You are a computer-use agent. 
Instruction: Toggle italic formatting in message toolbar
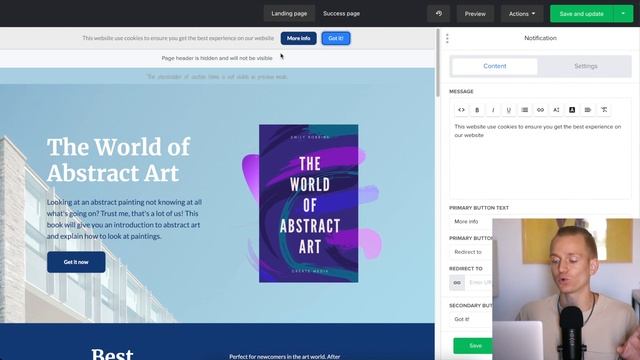(x=493, y=110)
